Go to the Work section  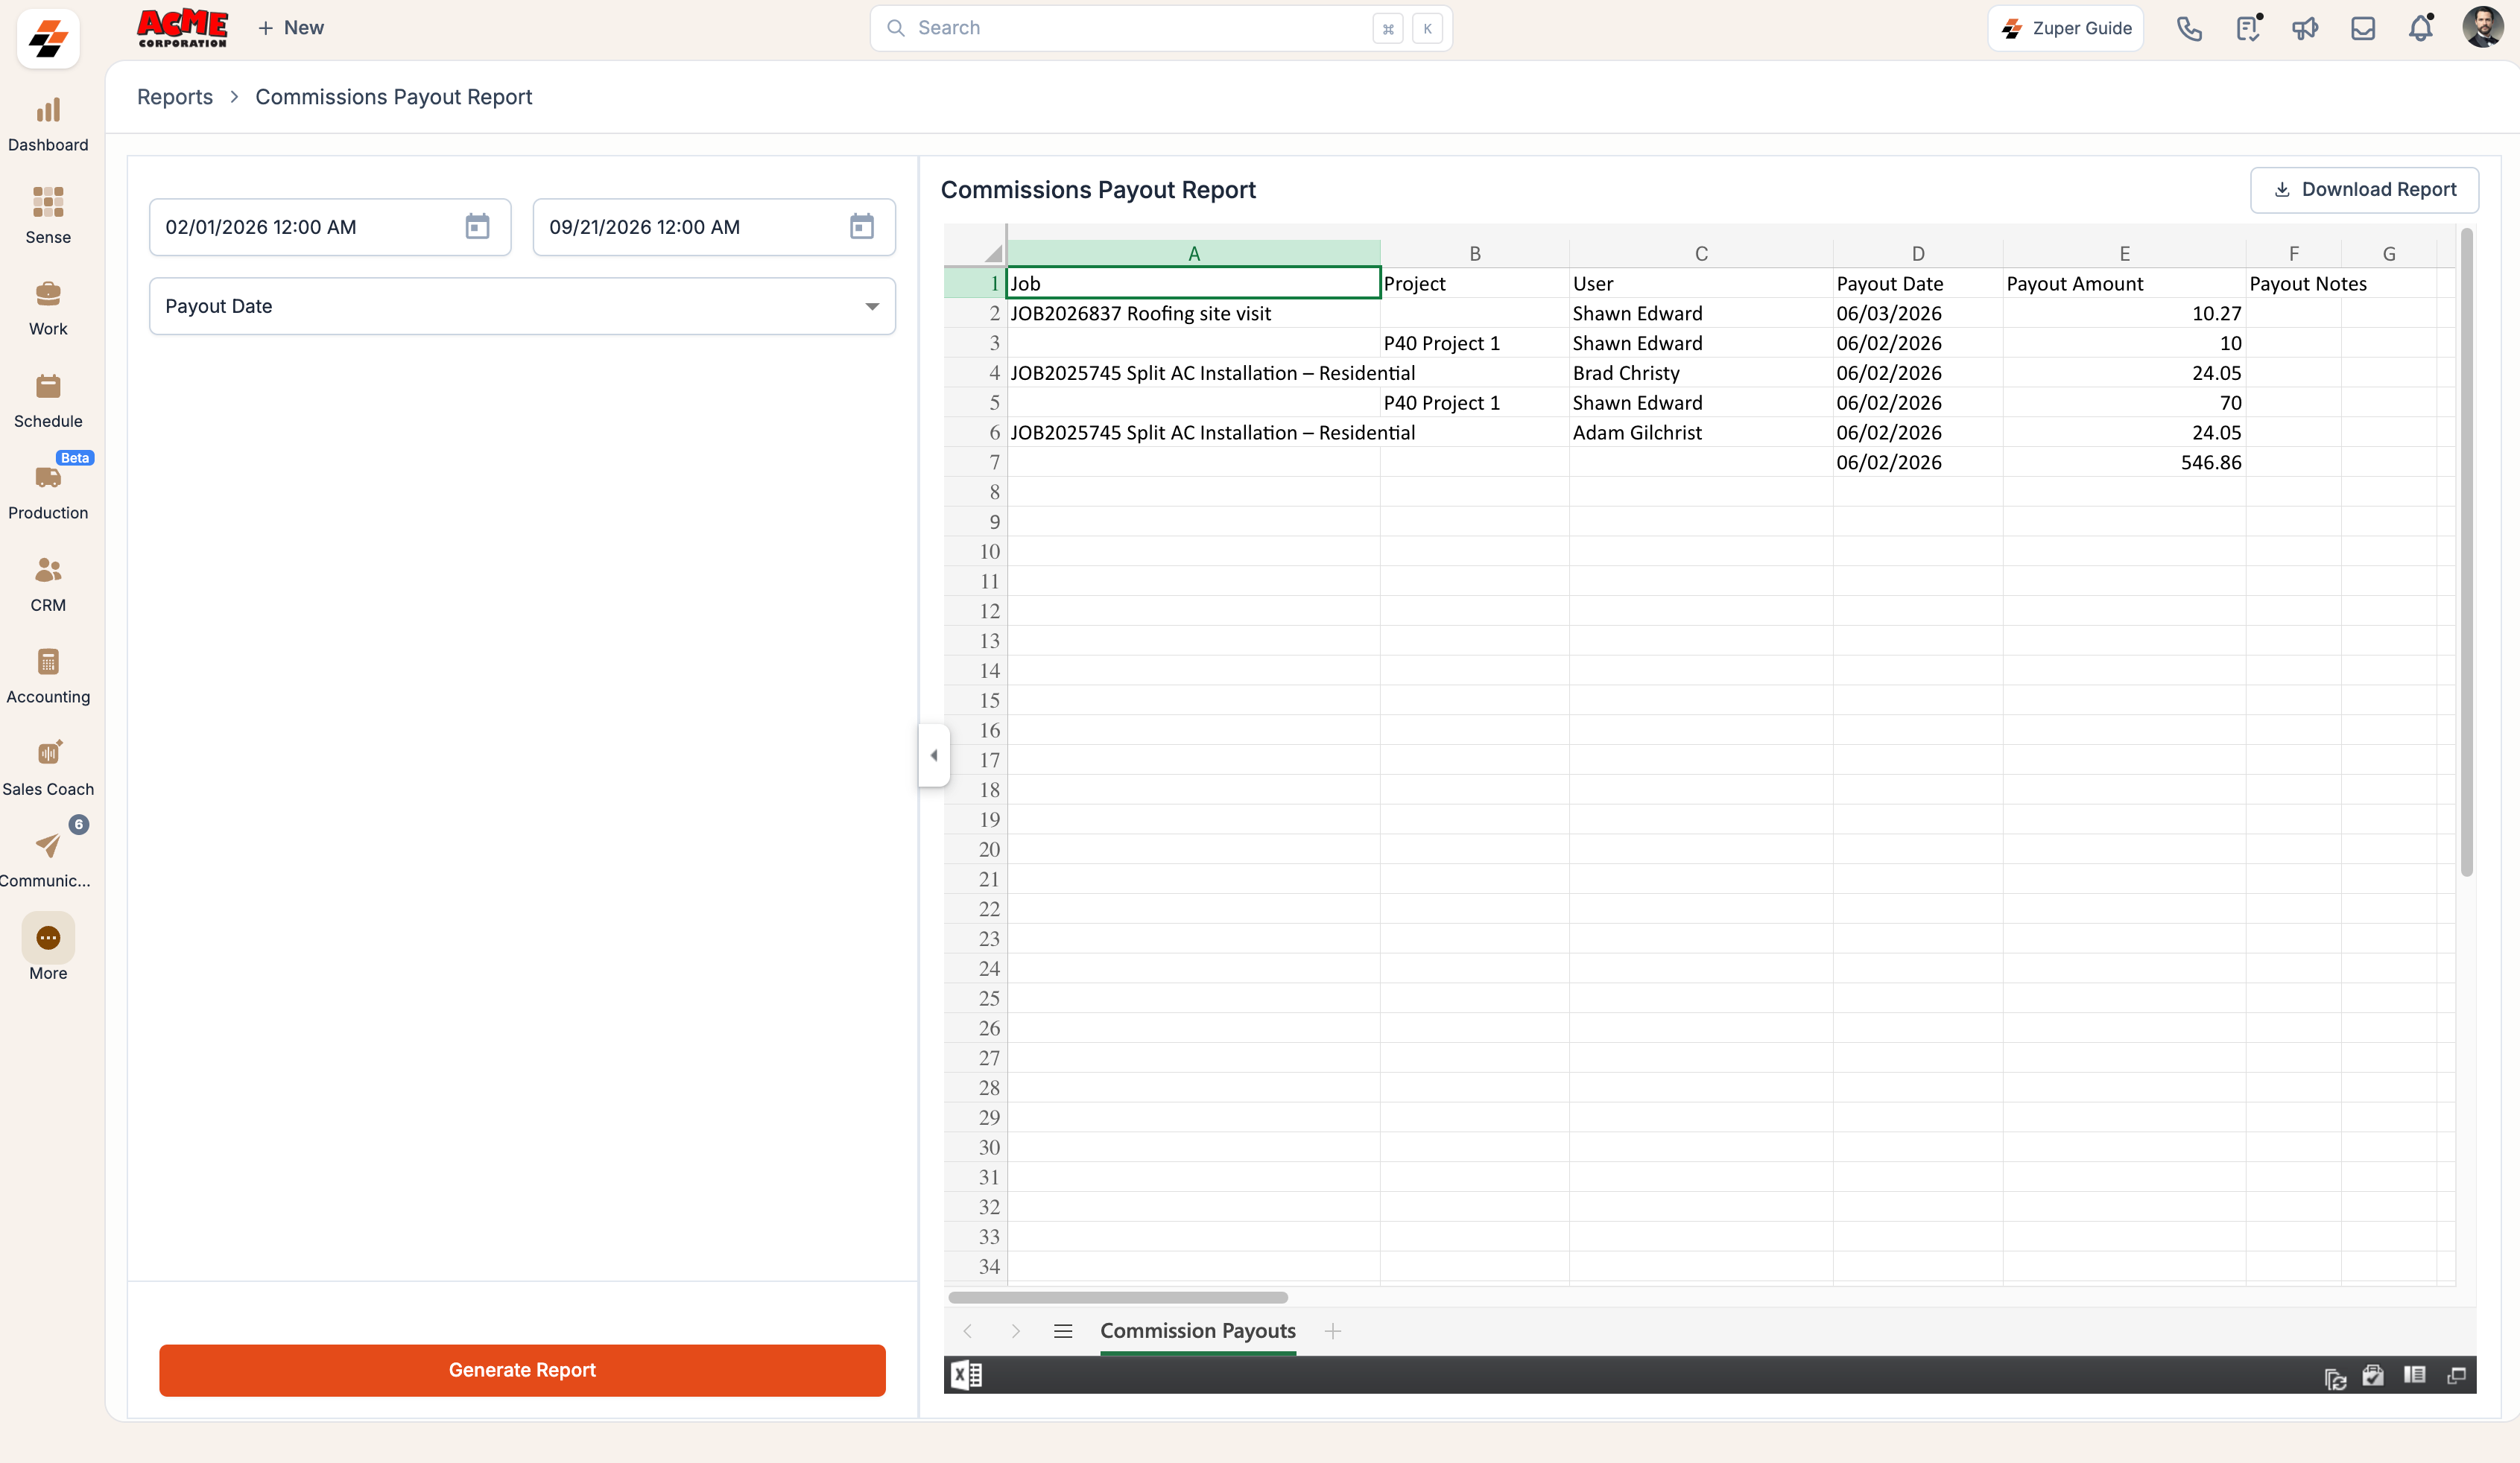coord(48,308)
